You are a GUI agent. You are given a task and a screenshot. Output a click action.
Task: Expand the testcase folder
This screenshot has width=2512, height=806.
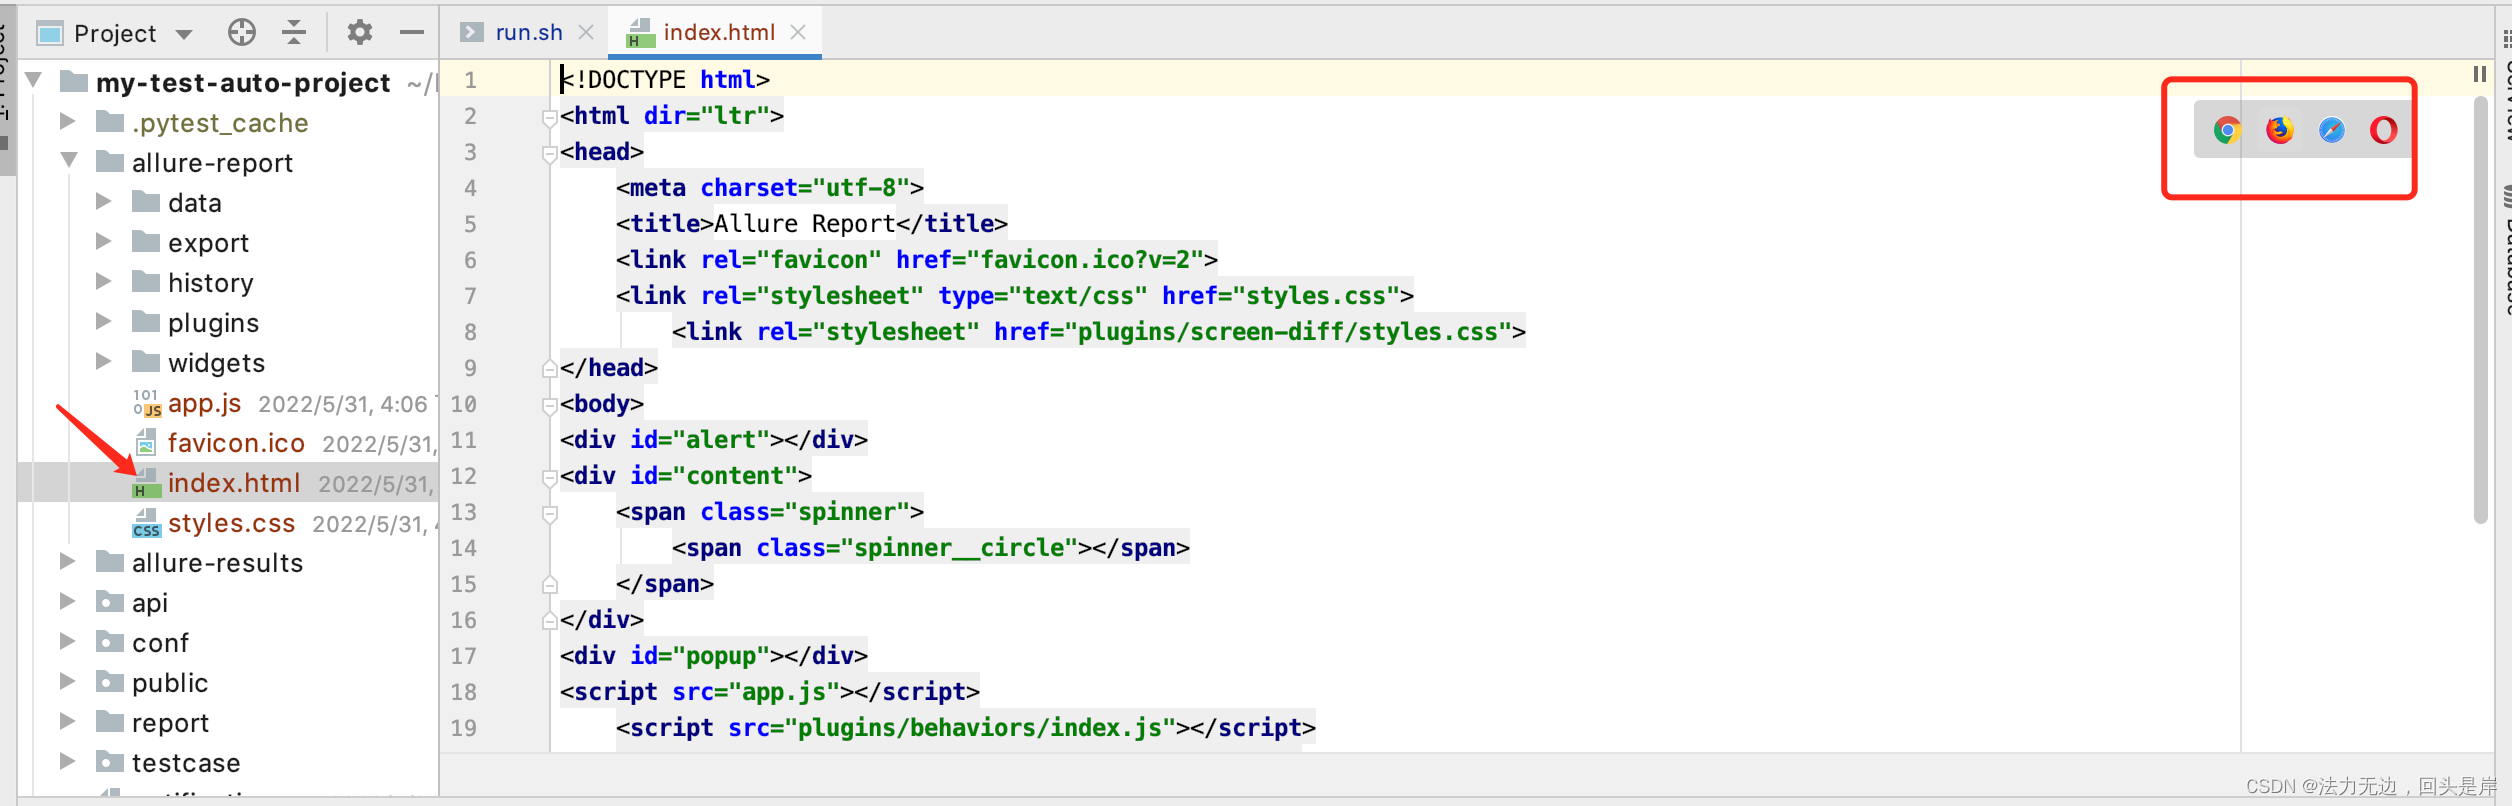[x=67, y=761]
